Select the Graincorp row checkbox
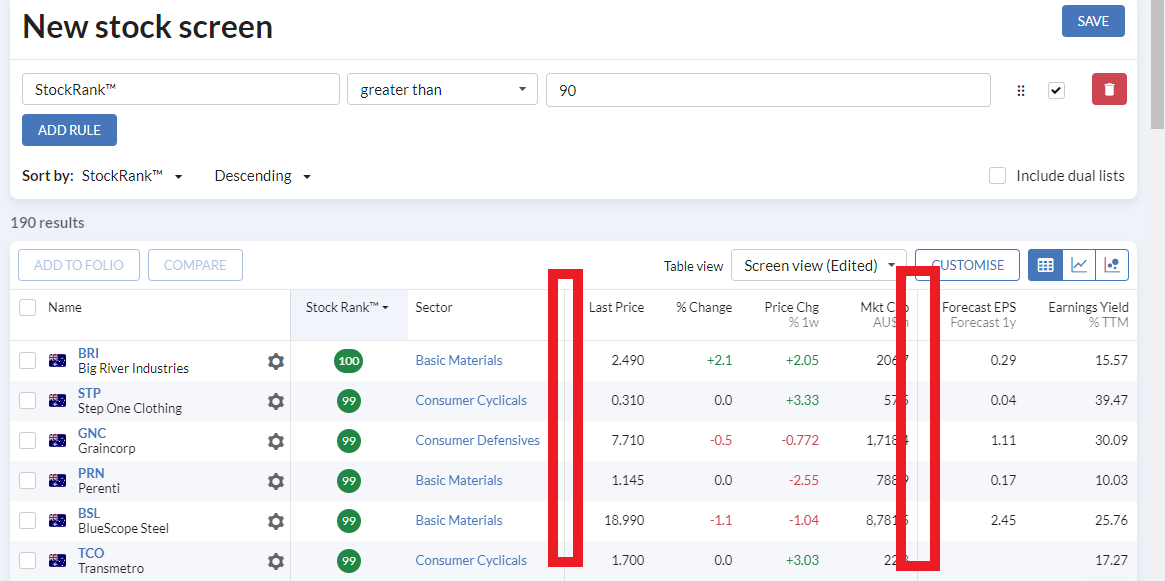Image resolution: width=1165 pixels, height=581 pixels. (x=27, y=441)
